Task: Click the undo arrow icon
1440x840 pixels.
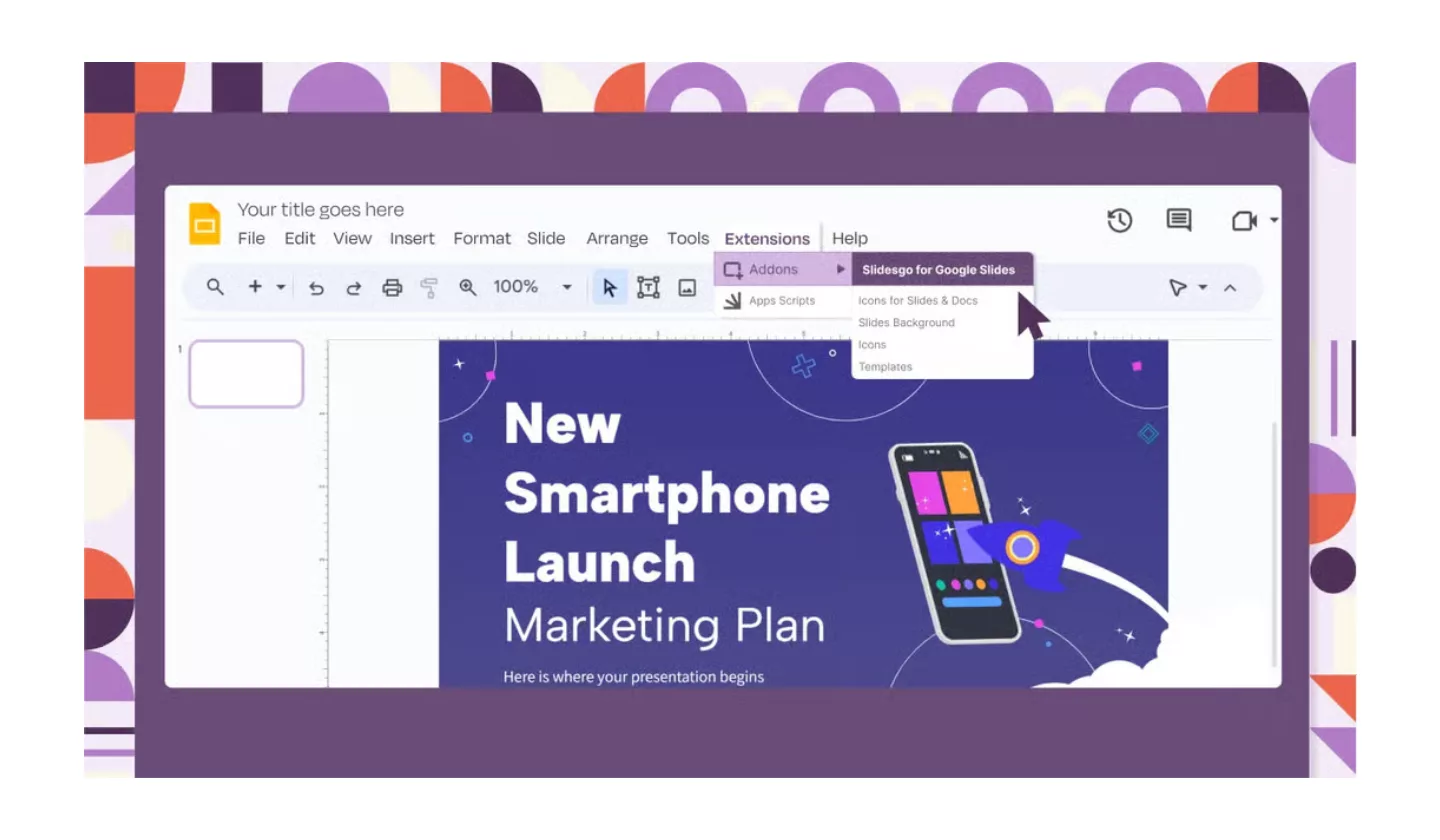Action: click(x=316, y=288)
